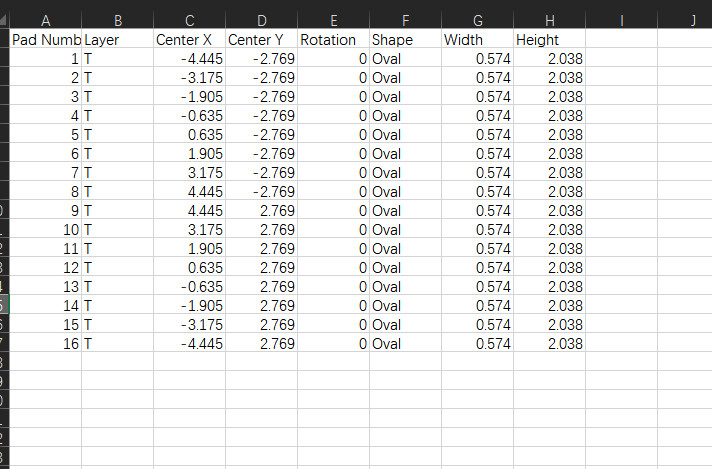This screenshot has width=712, height=469.
Task: Select the 'Height' header cell
Action: (x=549, y=40)
